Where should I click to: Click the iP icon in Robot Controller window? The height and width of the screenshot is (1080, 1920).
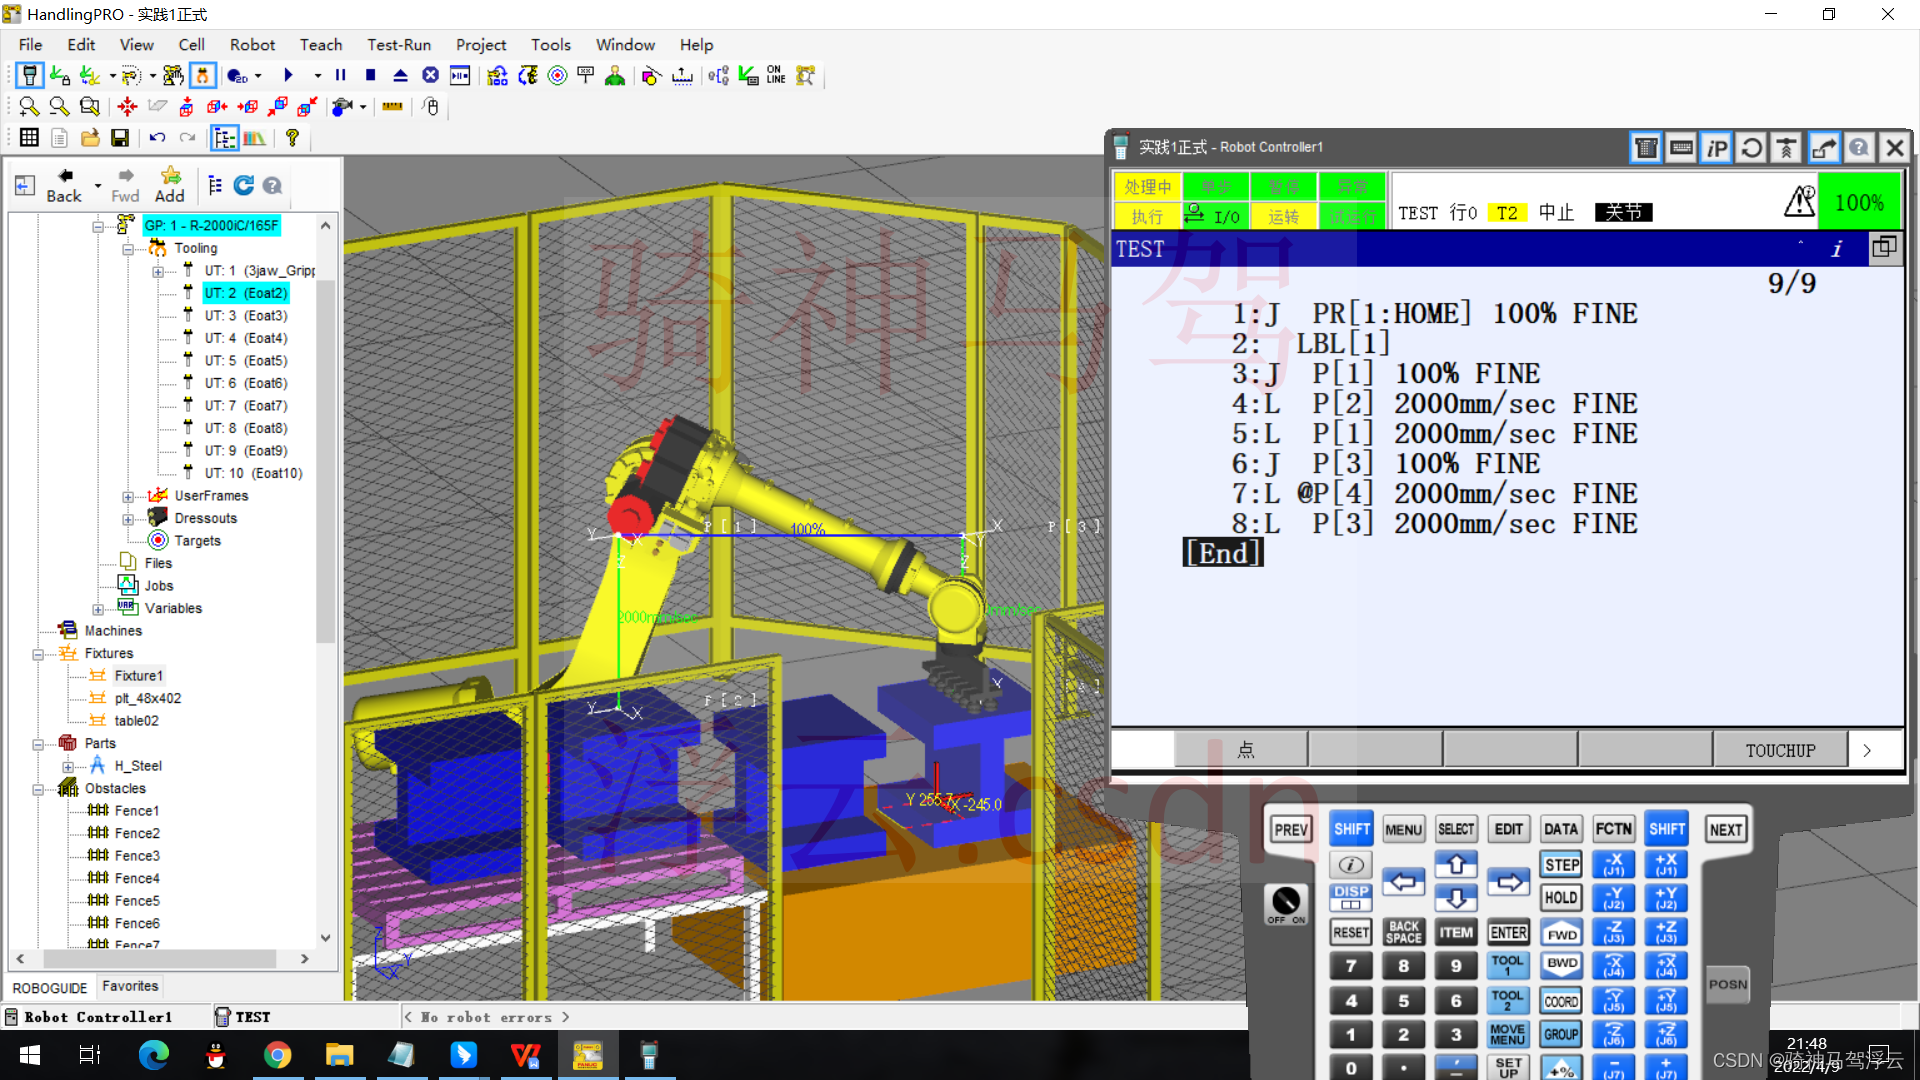tap(1716, 148)
